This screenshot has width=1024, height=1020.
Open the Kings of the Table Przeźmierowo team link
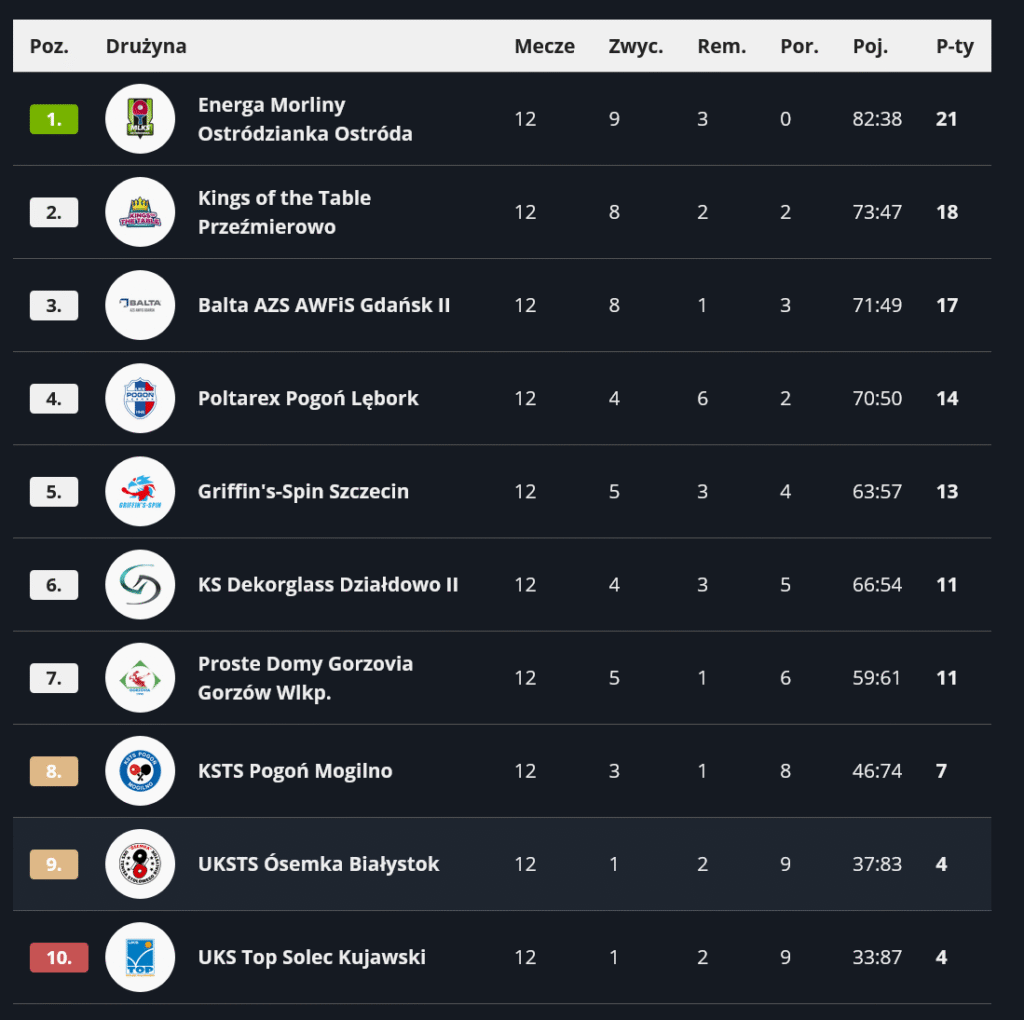pos(284,212)
